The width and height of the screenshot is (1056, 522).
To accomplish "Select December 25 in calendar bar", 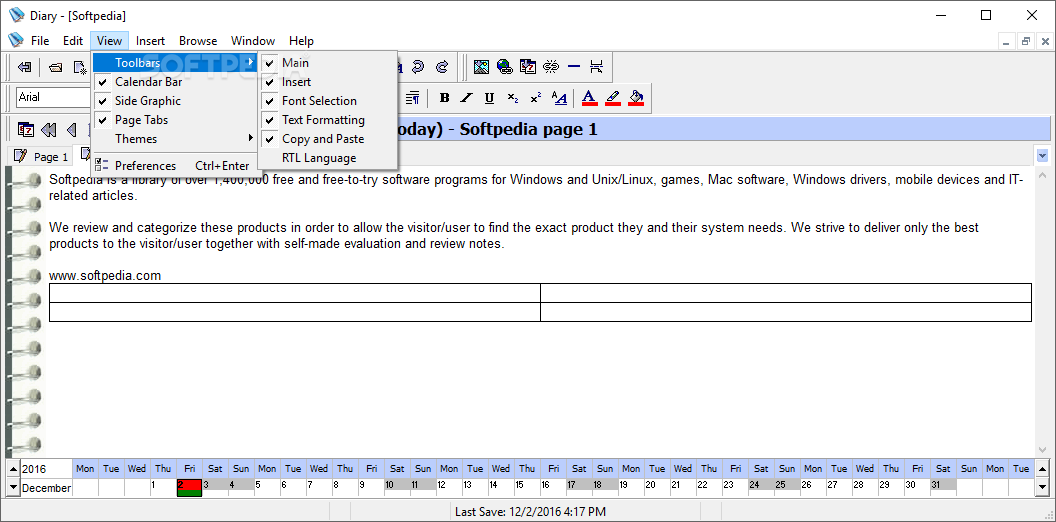I will point(787,488).
